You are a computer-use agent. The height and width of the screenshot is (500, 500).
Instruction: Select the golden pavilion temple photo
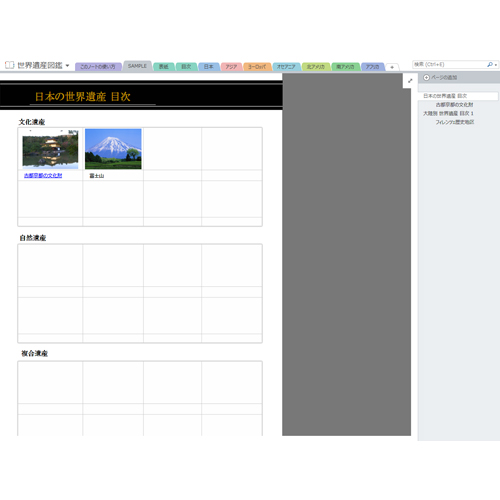(x=50, y=149)
